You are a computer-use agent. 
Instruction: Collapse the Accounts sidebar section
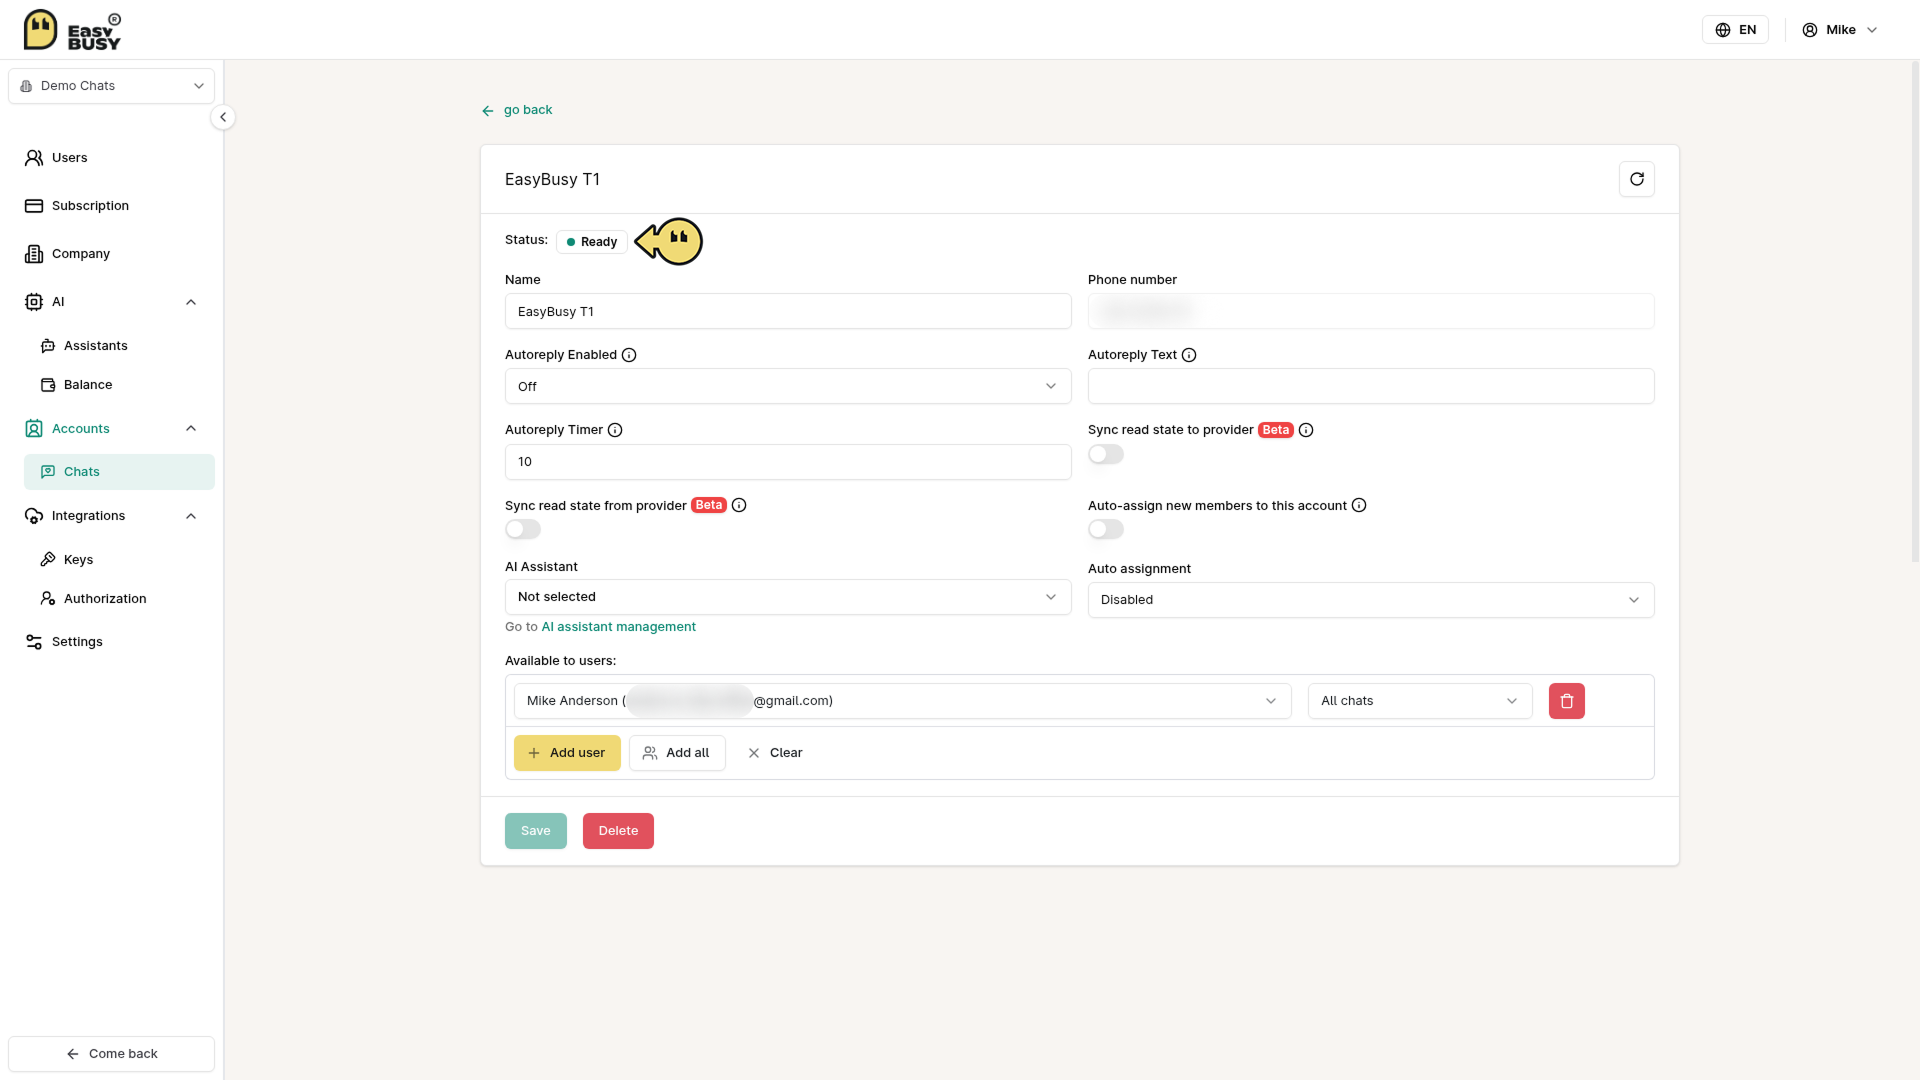(191, 428)
